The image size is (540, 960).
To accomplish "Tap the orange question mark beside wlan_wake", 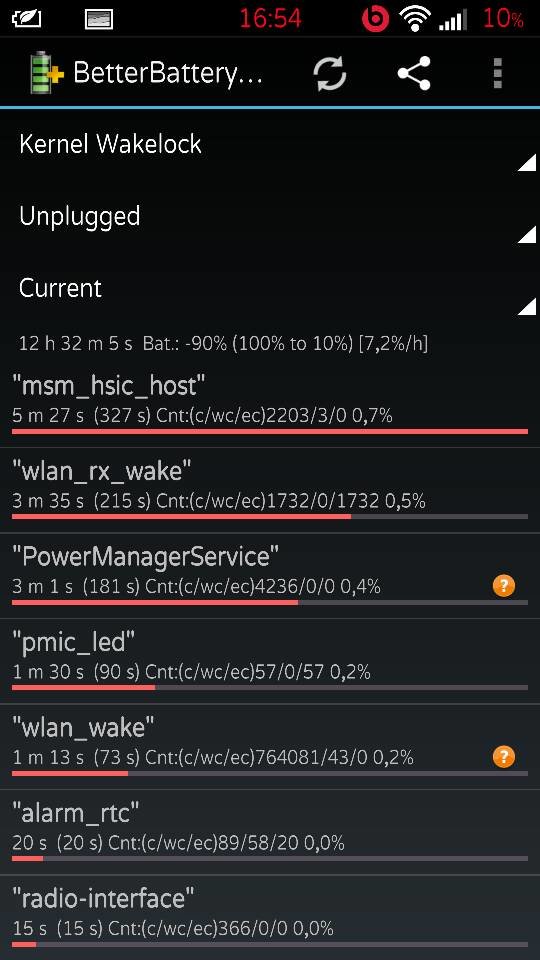I will pos(504,757).
